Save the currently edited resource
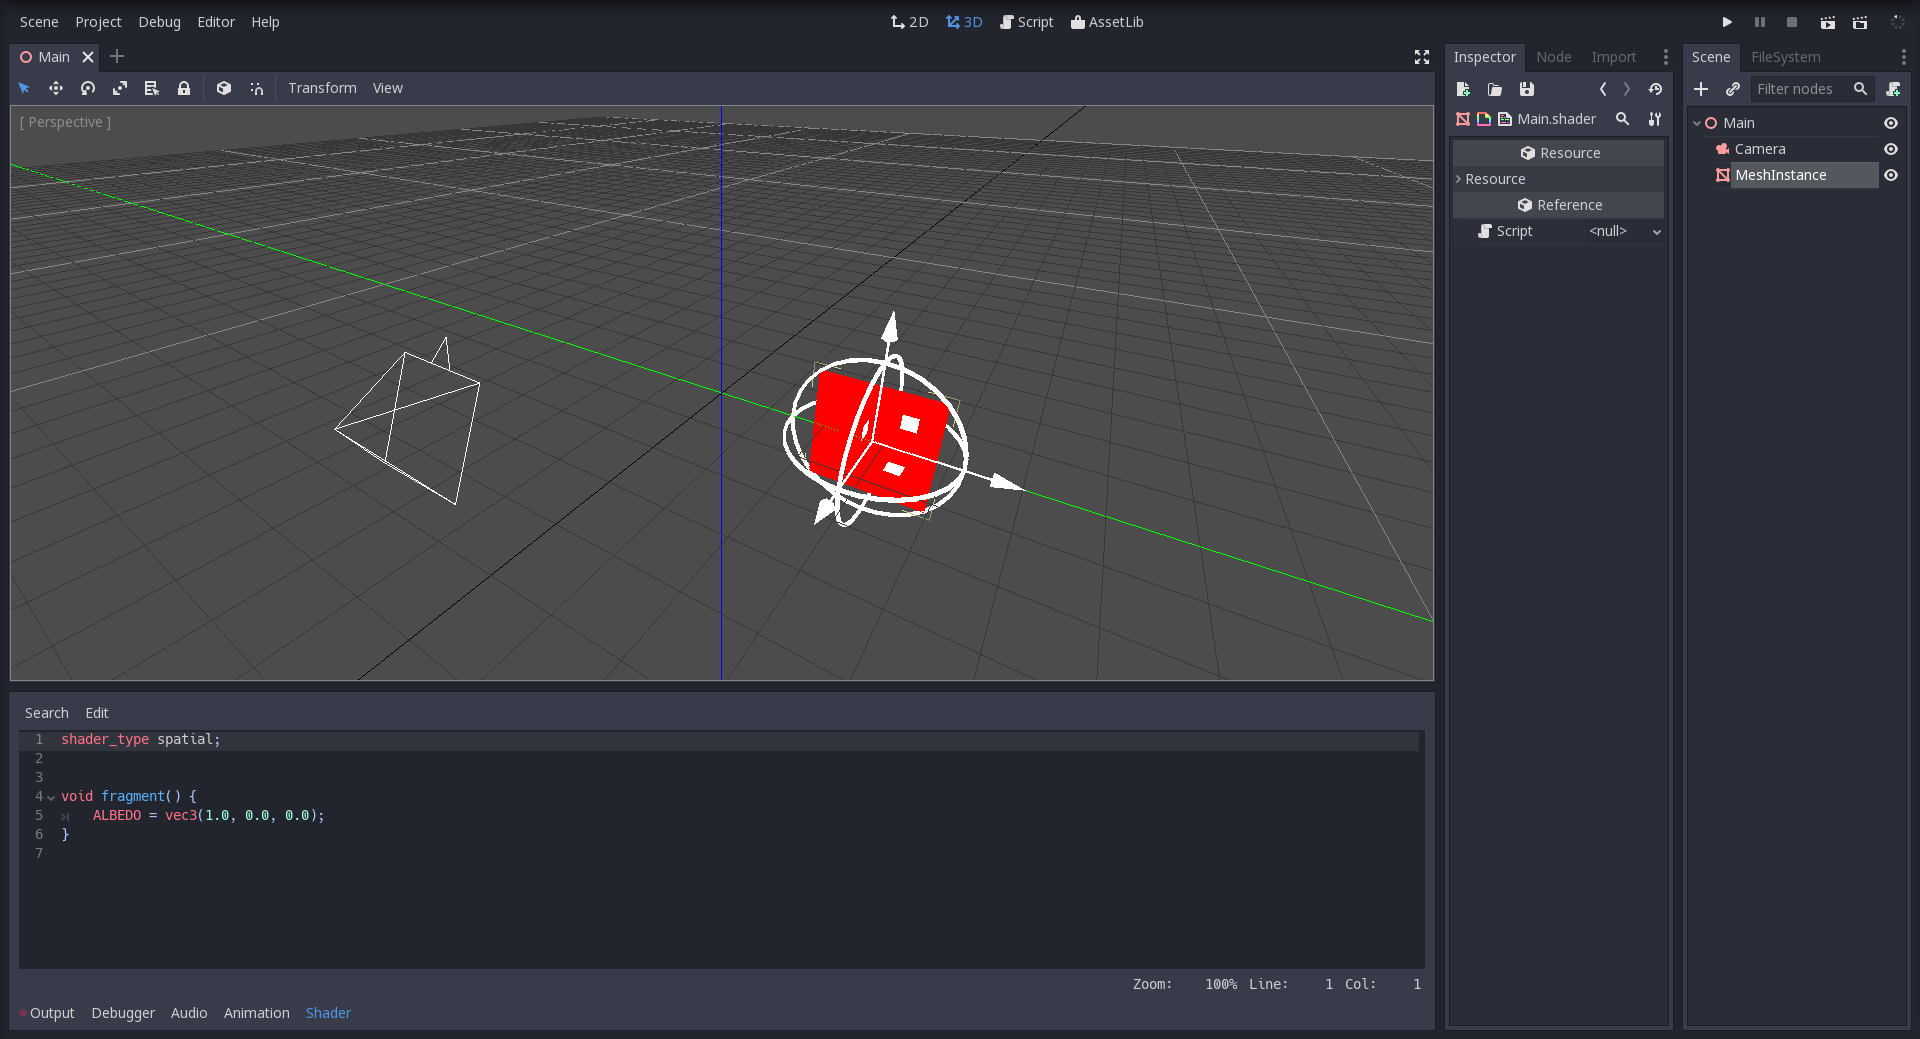1920x1039 pixels. click(1527, 89)
